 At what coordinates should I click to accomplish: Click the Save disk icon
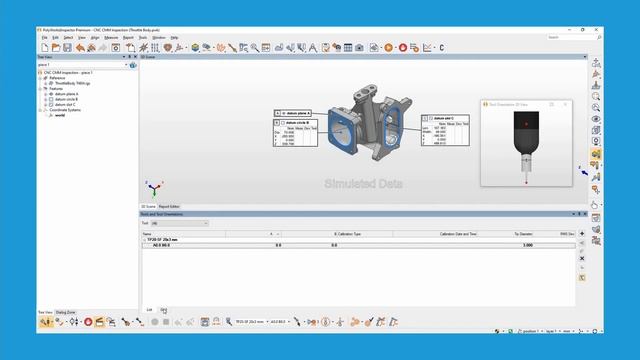click(x=67, y=48)
